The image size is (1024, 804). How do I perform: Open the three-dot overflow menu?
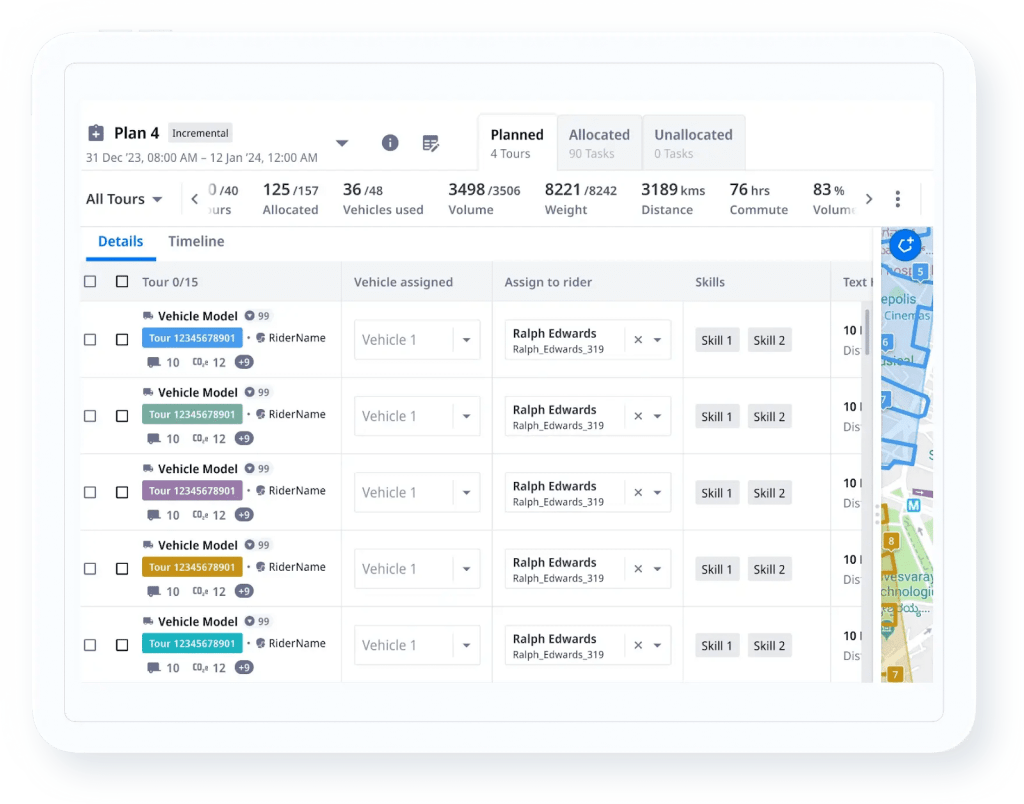click(x=898, y=198)
